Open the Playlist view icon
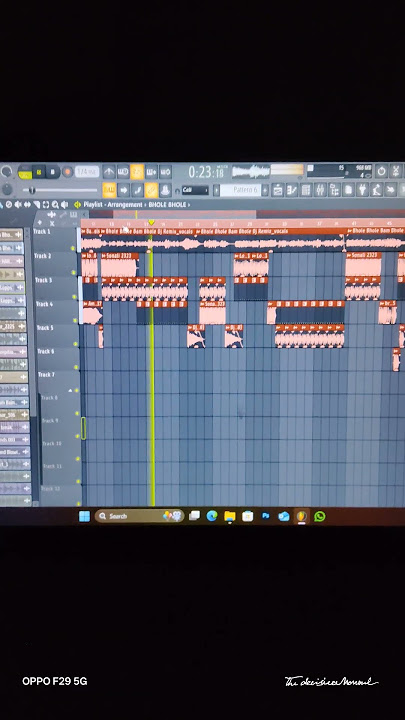 coord(277,190)
